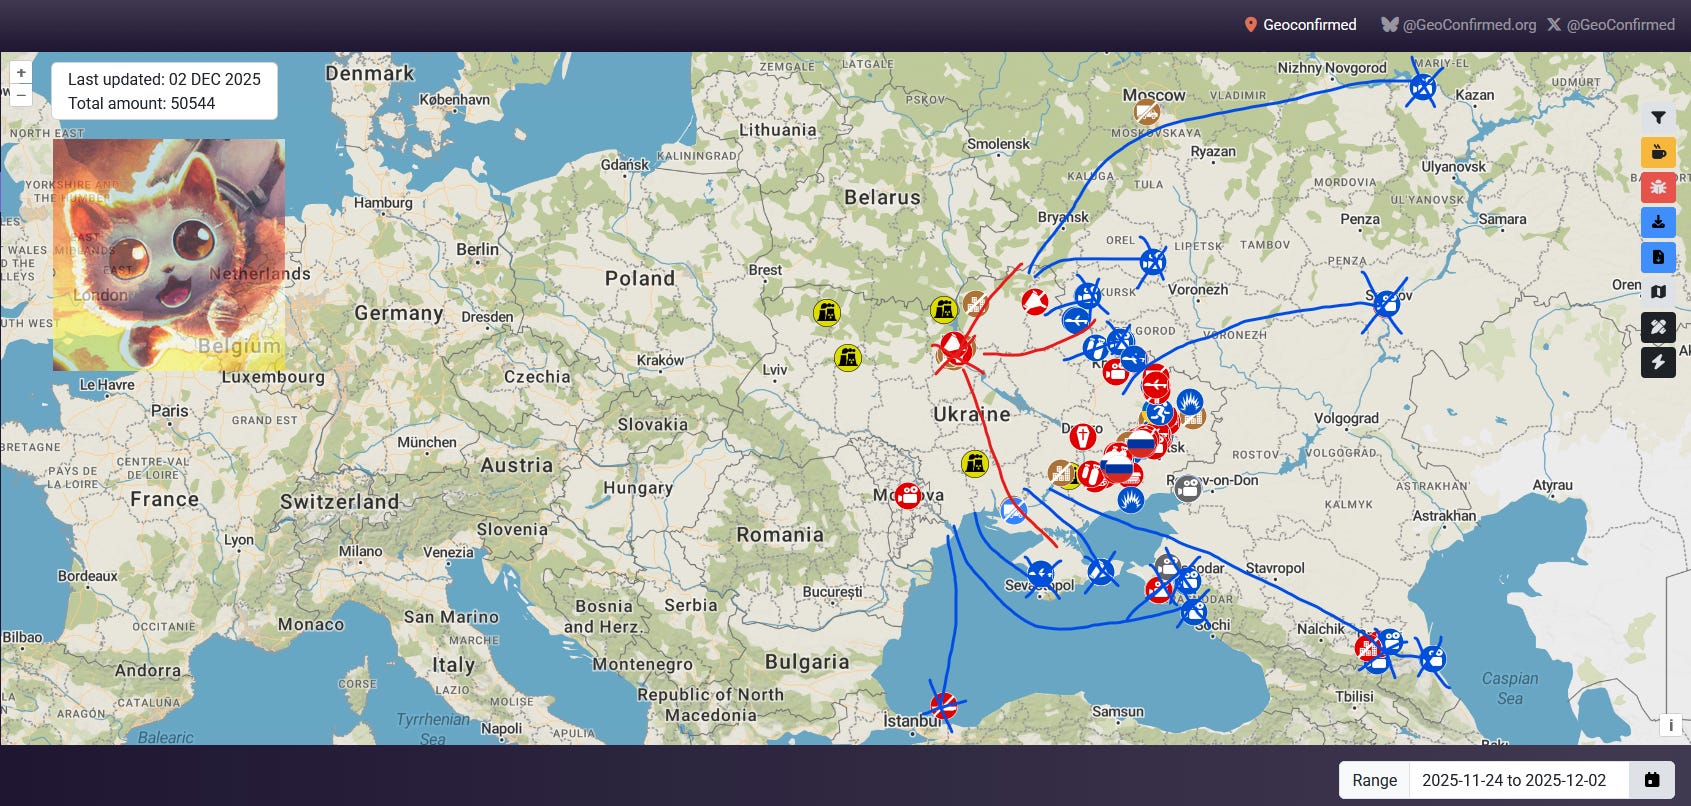Select the nuclear plant marker southeast of Brest
Image resolution: width=1691 pixels, height=806 pixels.
[826, 312]
